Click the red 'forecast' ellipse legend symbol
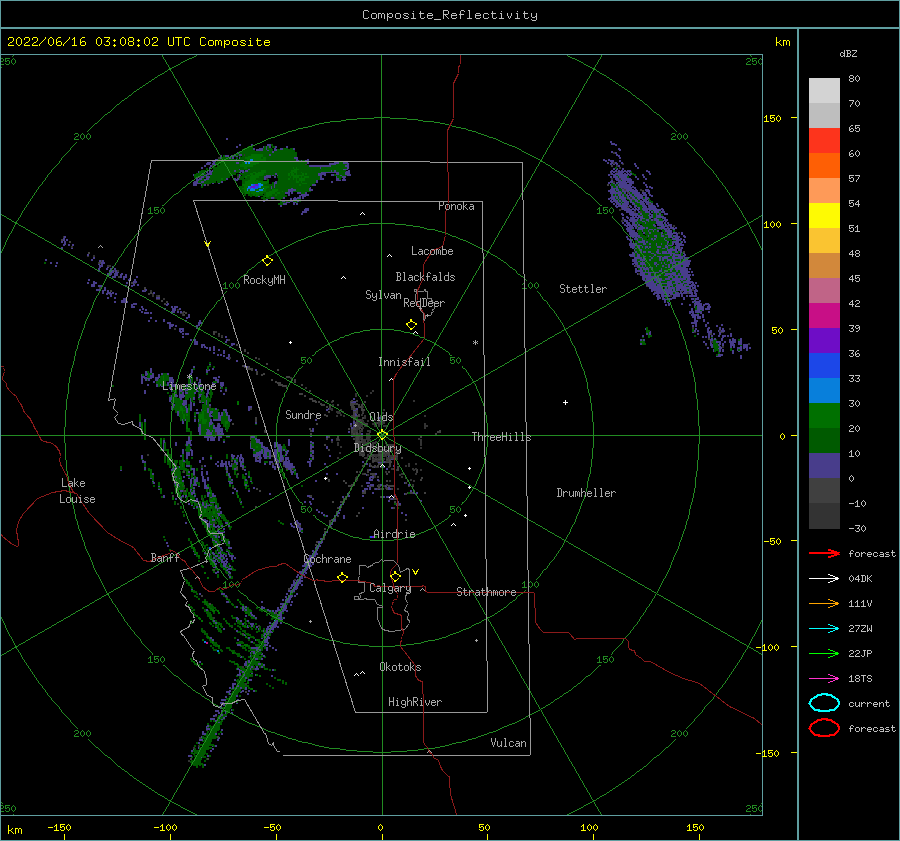Image resolution: width=900 pixels, height=841 pixels. coord(824,728)
